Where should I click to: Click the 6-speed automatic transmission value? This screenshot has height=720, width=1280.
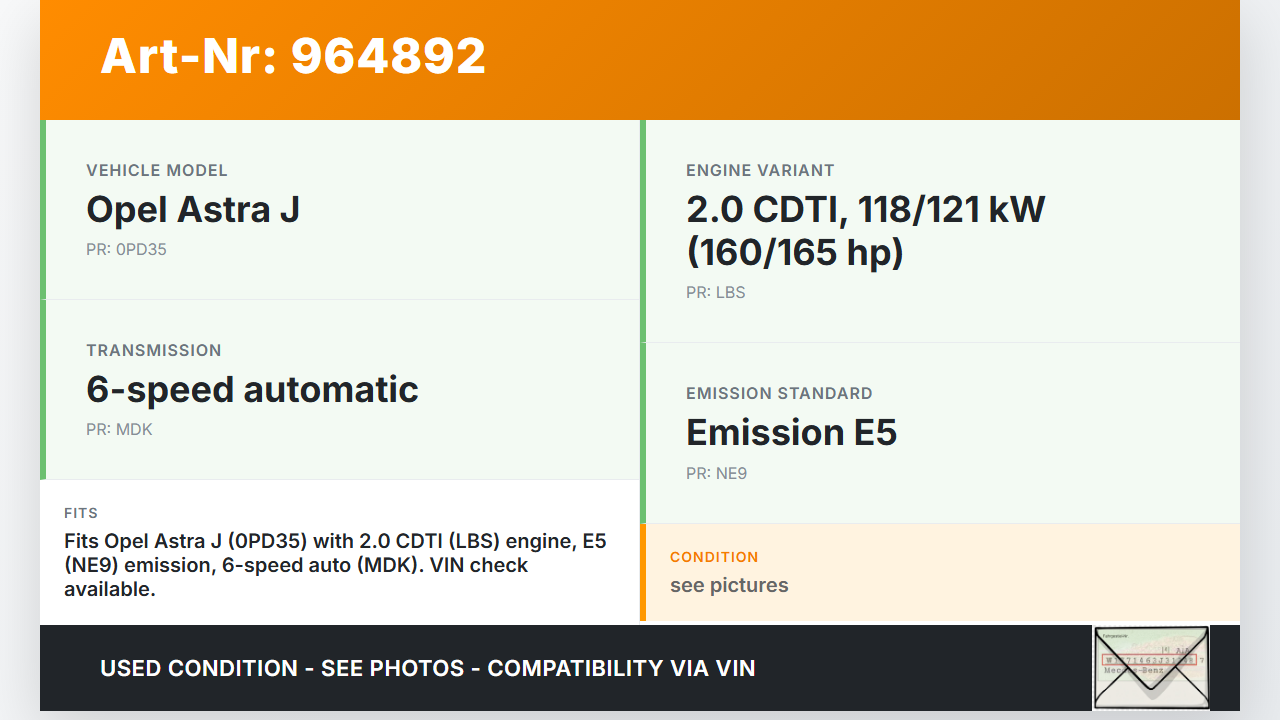pos(252,389)
